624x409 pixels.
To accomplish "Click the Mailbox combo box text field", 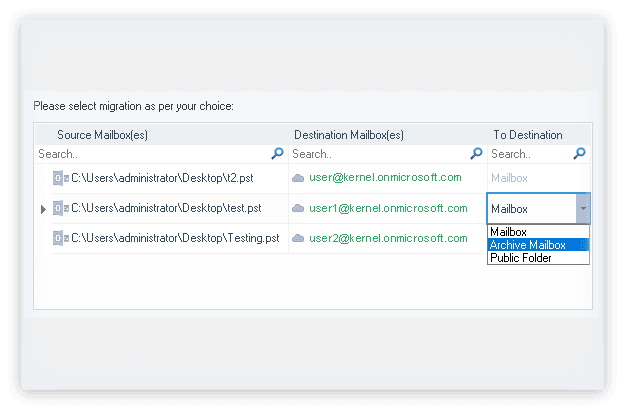I will (530, 209).
